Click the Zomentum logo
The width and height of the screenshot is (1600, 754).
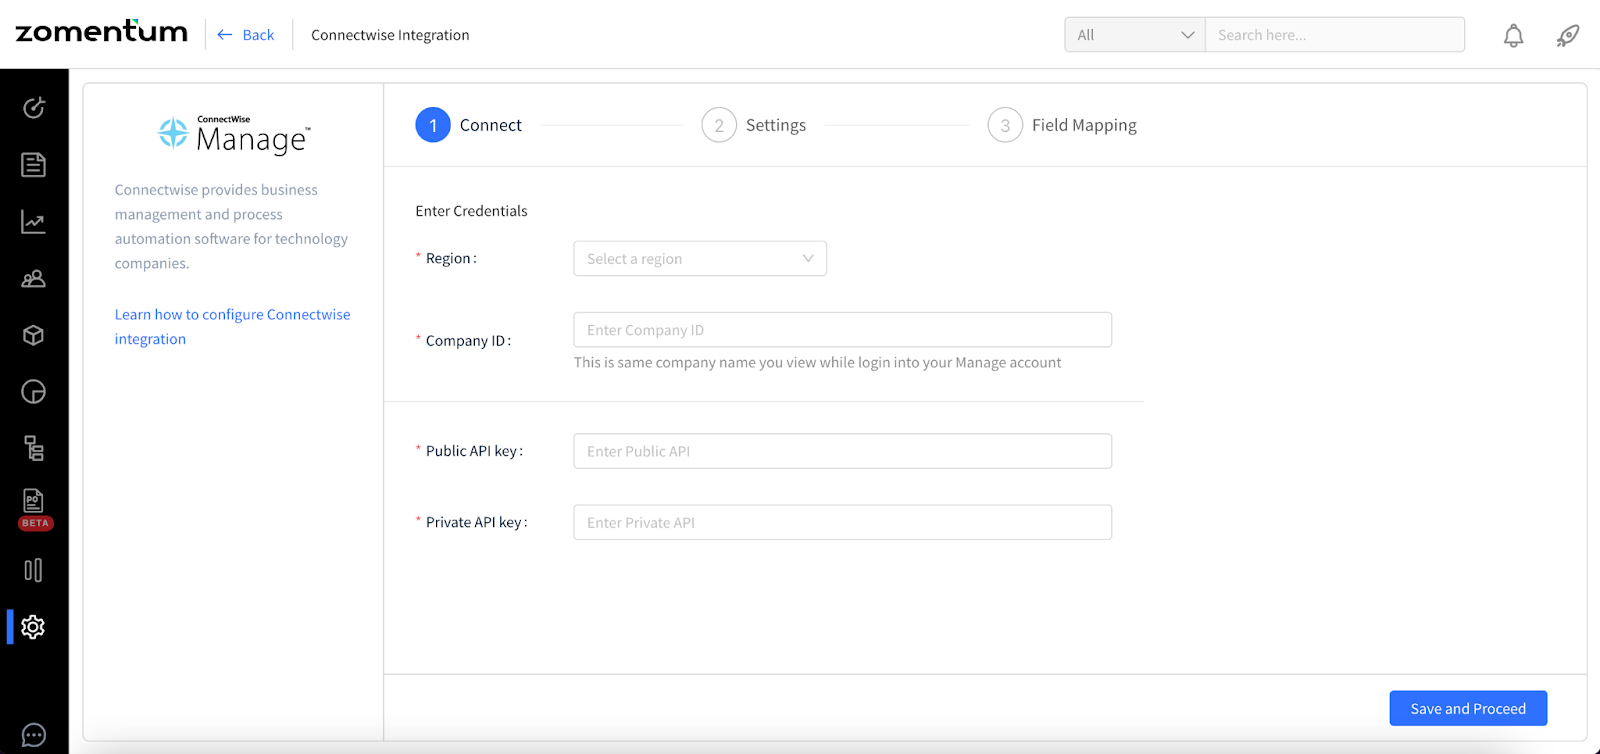pyautogui.click(x=102, y=32)
